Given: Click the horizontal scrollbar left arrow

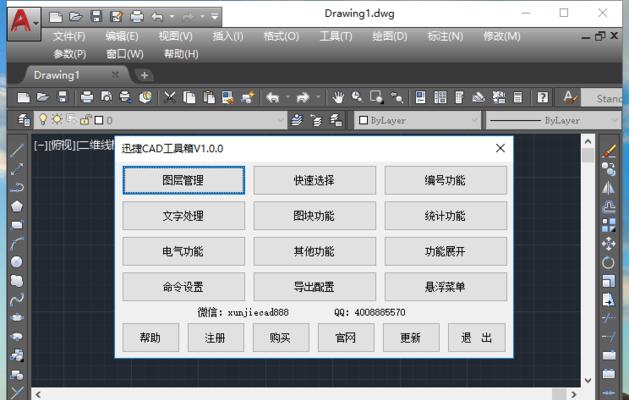Looking at the screenshot, I should pyautogui.click(x=38, y=394).
